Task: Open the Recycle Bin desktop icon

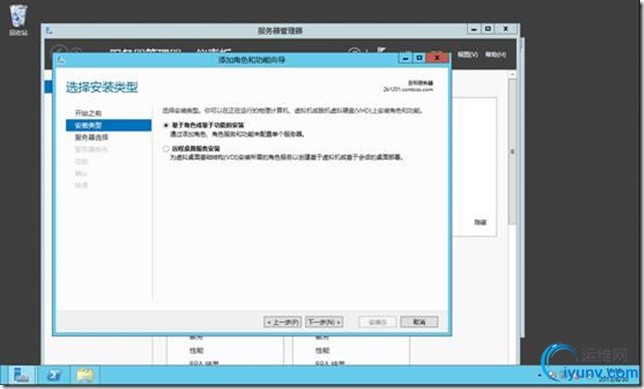Action: (x=18, y=20)
